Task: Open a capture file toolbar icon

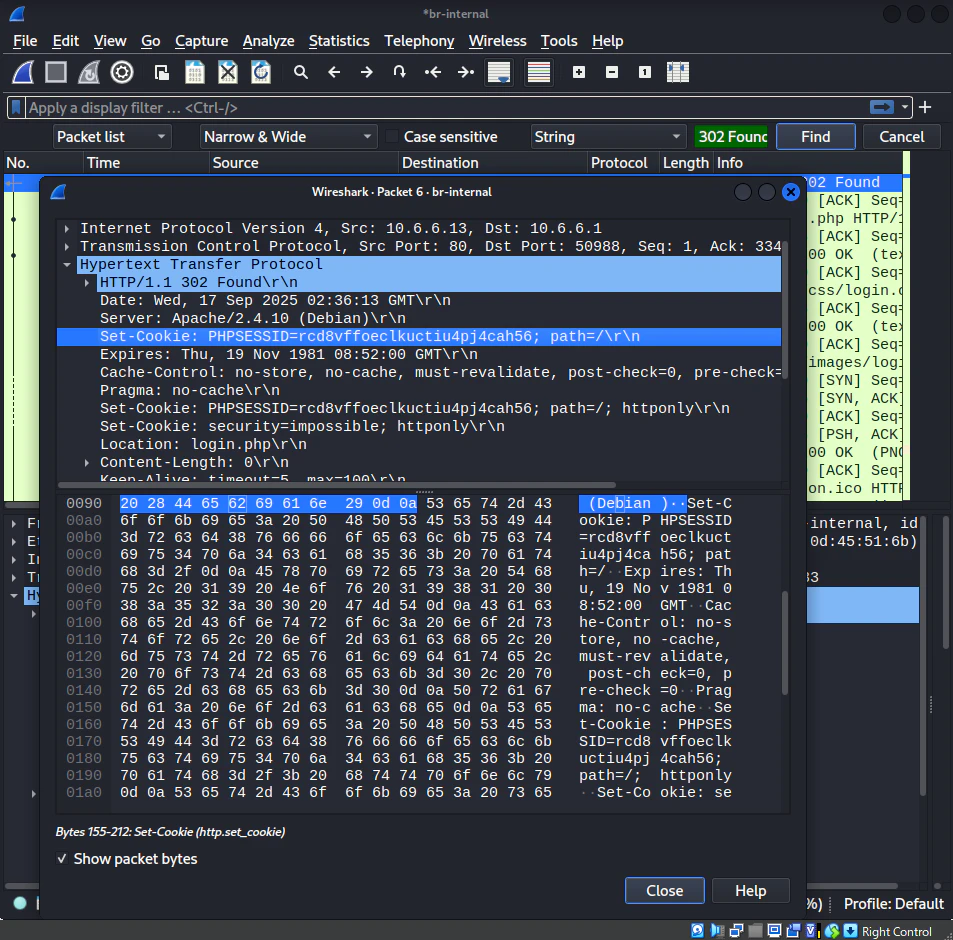Action: click(162, 72)
